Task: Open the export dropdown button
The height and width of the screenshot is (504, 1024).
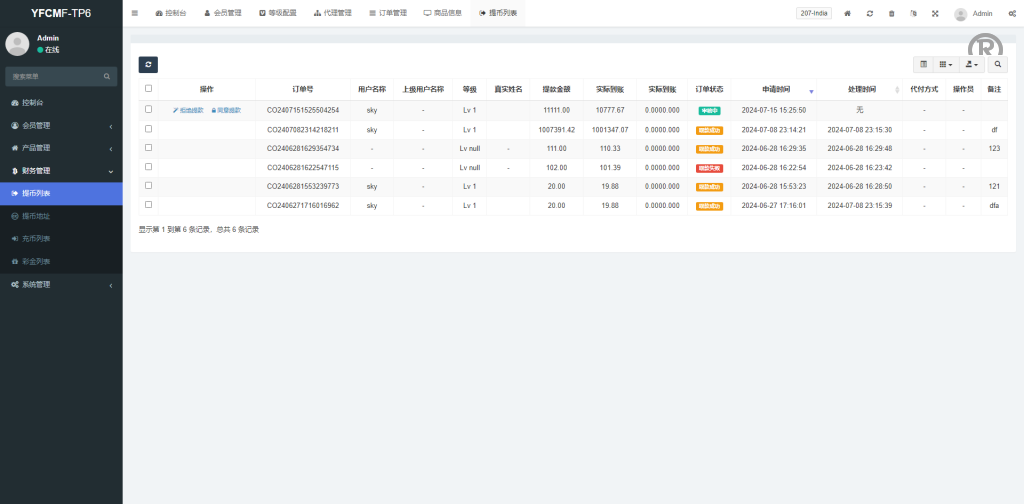Action: click(x=971, y=64)
